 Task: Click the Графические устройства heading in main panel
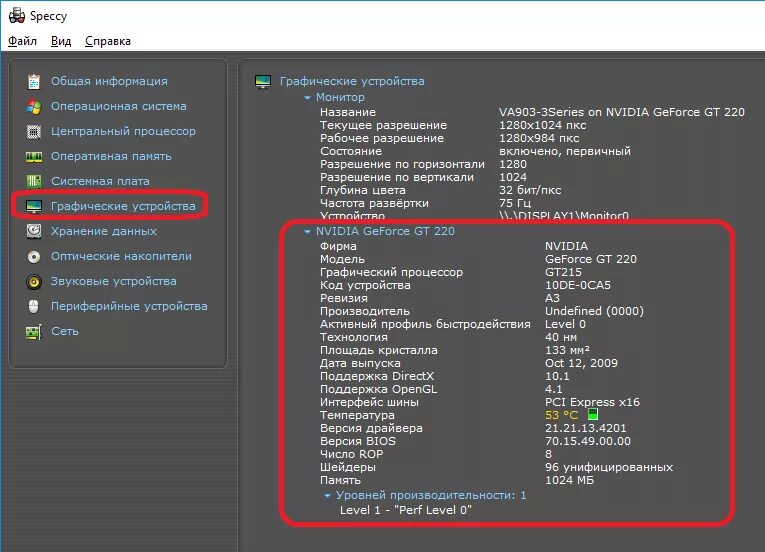(352, 81)
